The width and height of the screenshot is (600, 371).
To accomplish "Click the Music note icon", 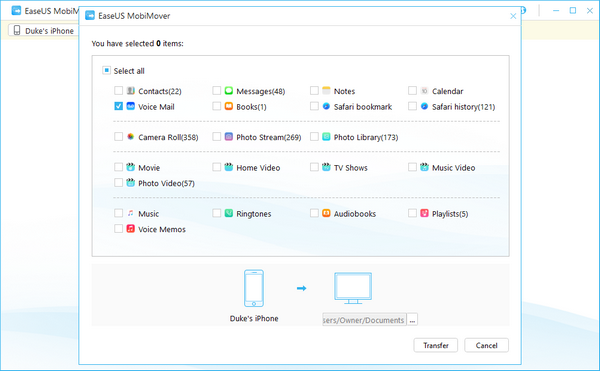I will (130, 213).
